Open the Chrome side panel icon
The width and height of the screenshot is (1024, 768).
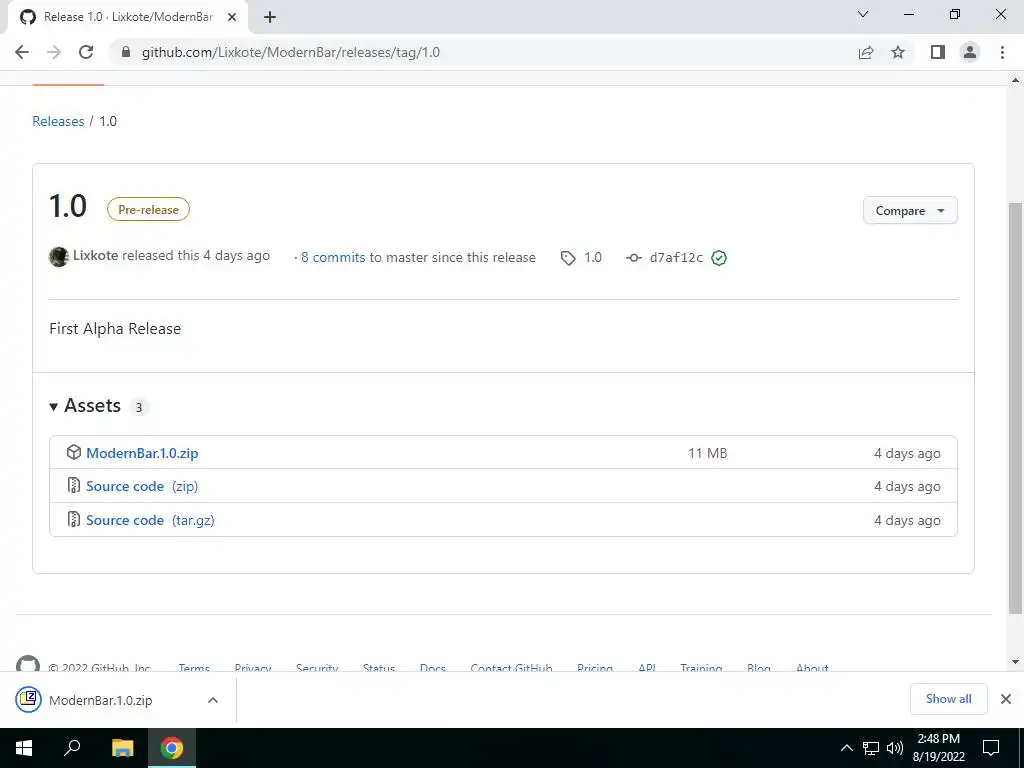coord(938,52)
